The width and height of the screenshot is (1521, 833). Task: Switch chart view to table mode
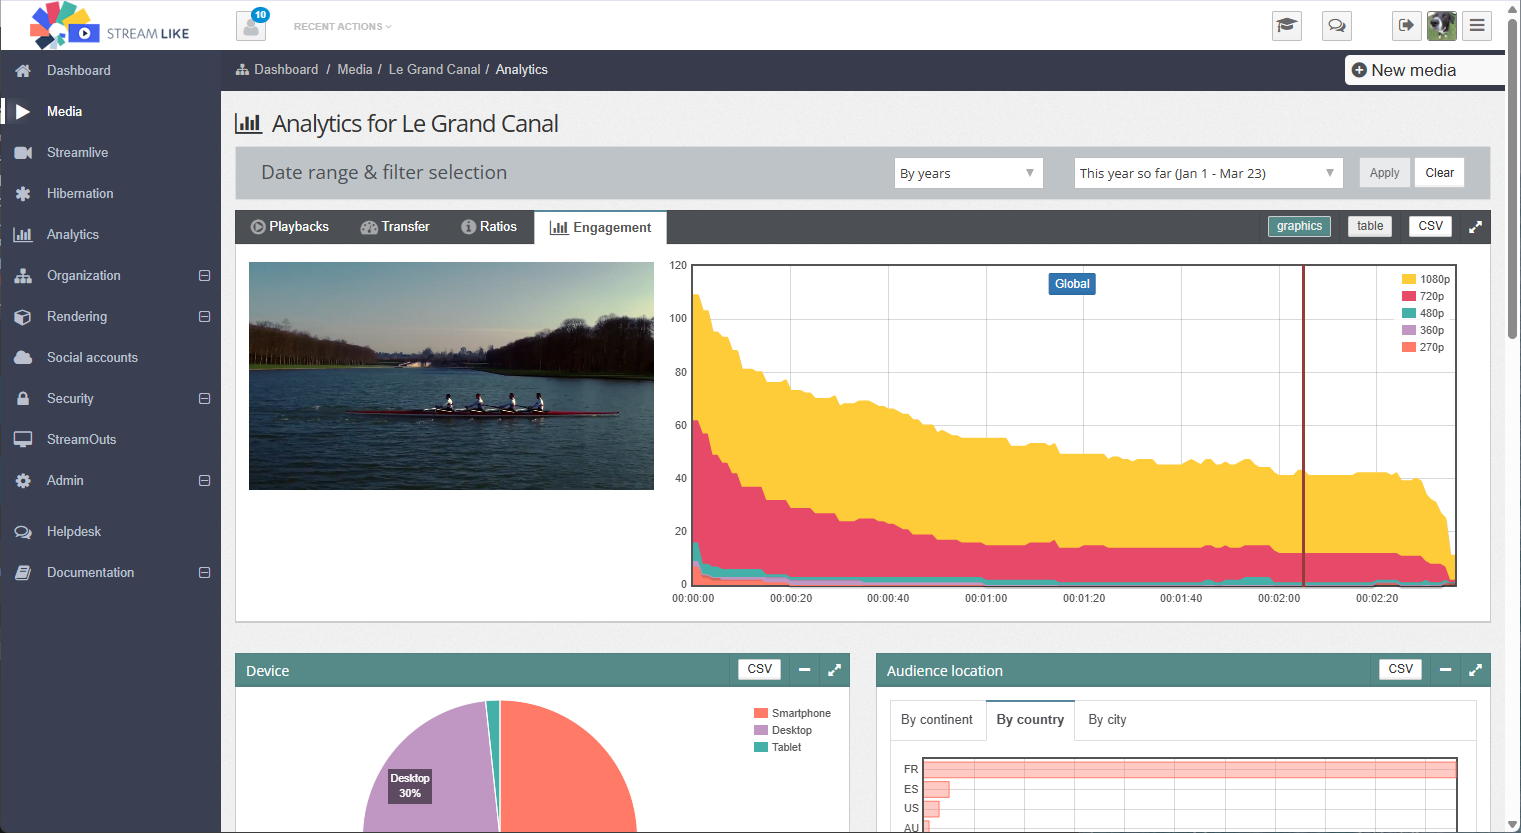coord(1370,226)
